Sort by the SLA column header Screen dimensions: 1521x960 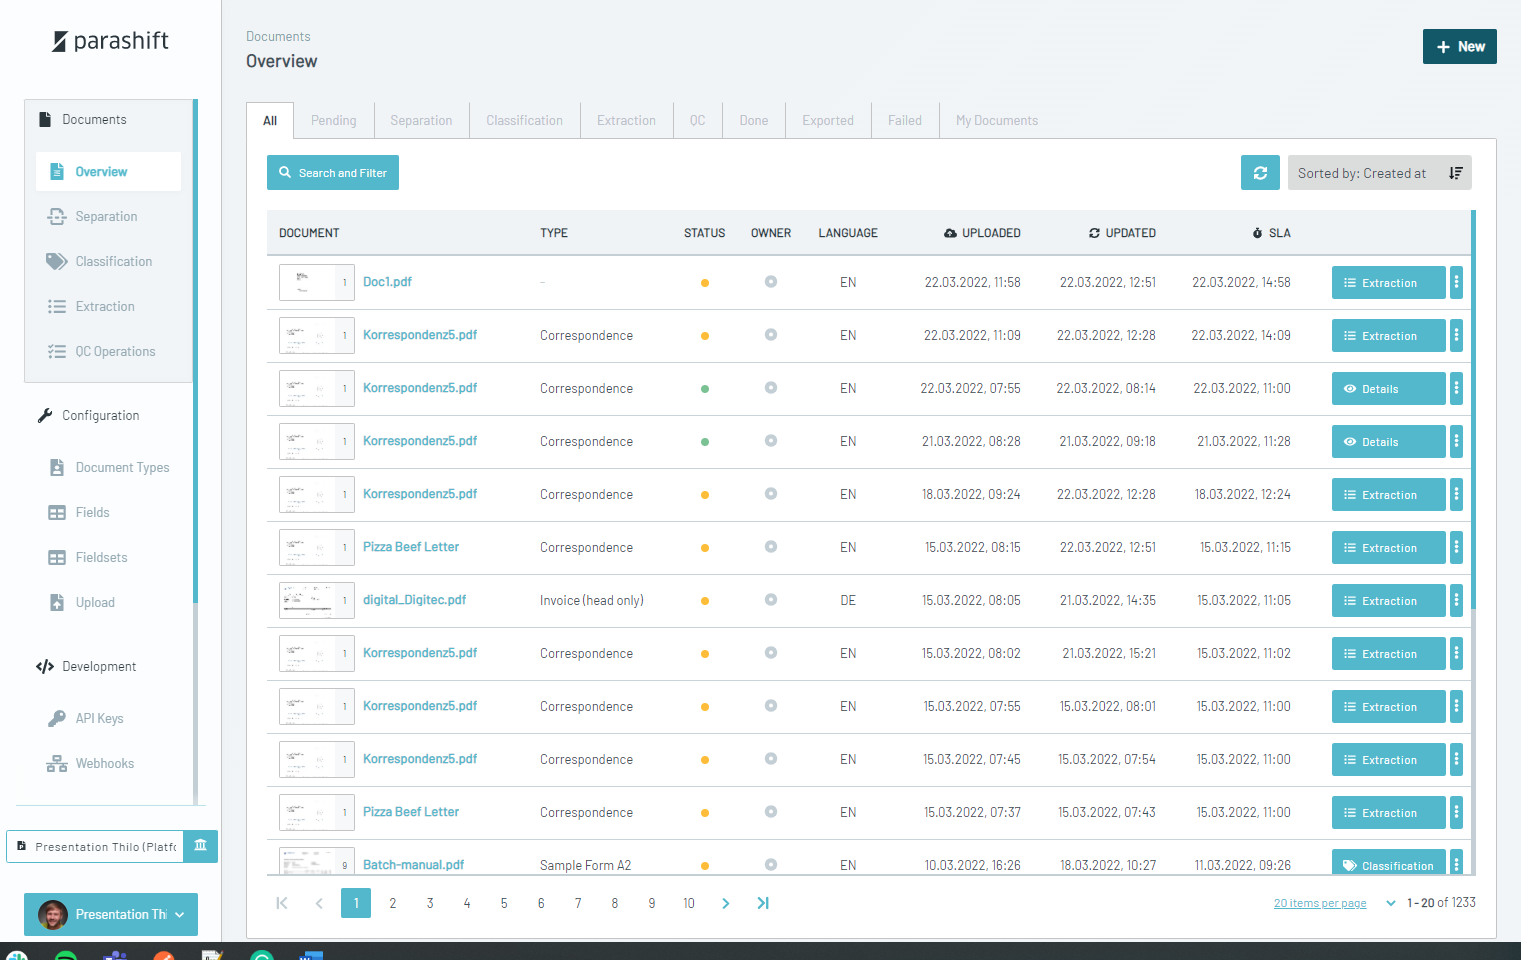click(1271, 233)
